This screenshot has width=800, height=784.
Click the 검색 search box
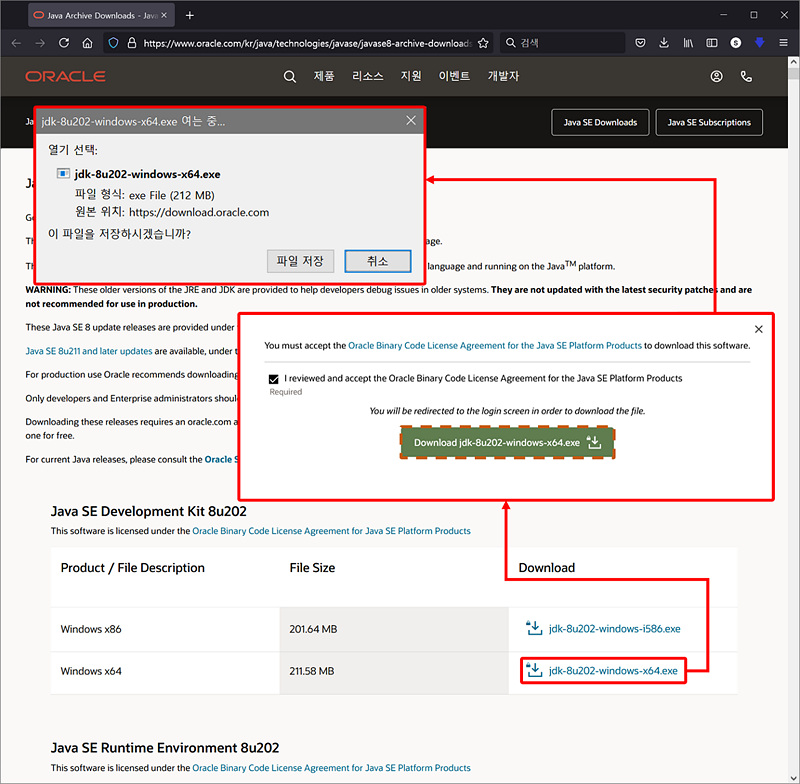[563, 43]
